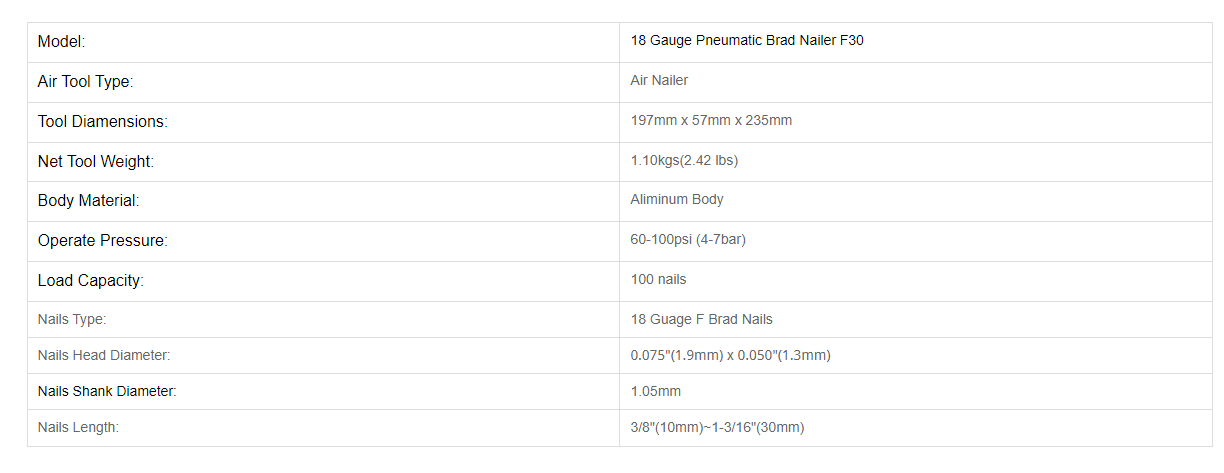Screen dimensions: 1224x473
Task: Click the '100 nails' value cell
Action: point(915,282)
